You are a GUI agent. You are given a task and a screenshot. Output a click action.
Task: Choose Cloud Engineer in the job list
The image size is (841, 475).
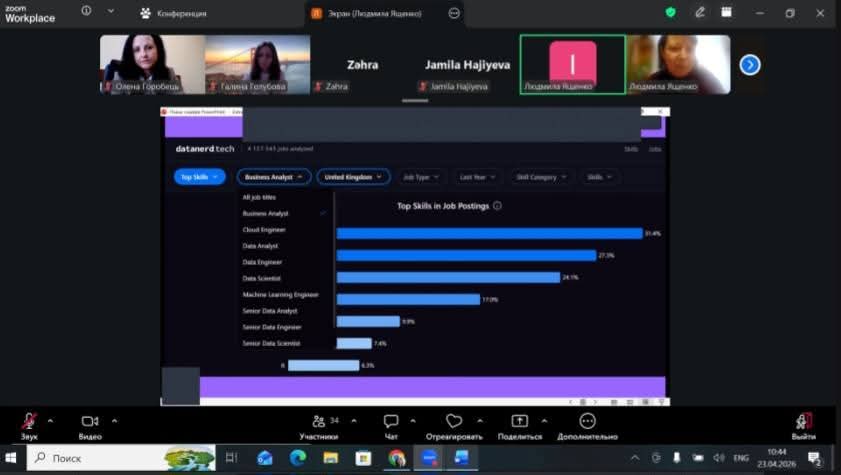(x=264, y=230)
